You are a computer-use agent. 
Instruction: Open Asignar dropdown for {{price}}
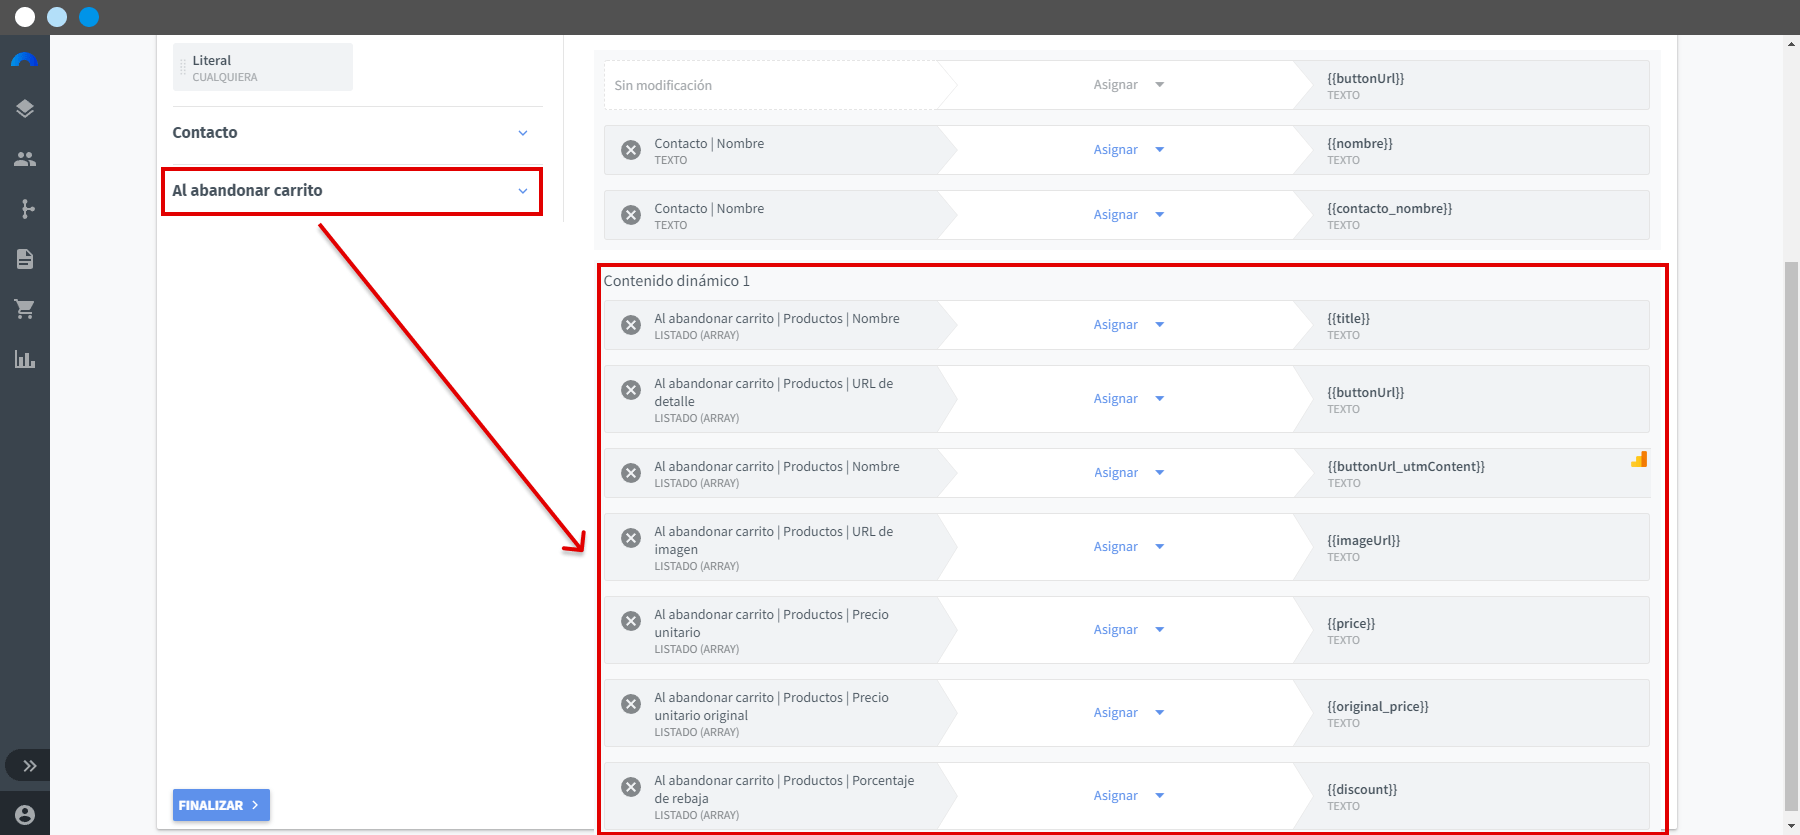(1129, 630)
